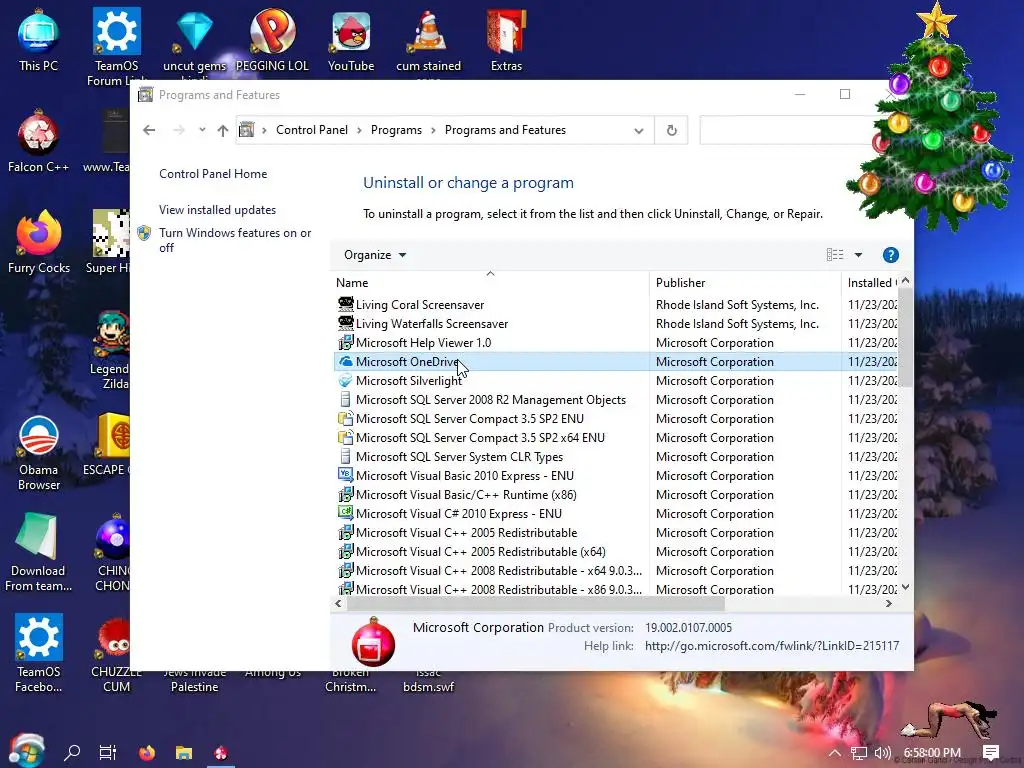
Task: Sort by the Installed On column header
Action: [x=869, y=282]
